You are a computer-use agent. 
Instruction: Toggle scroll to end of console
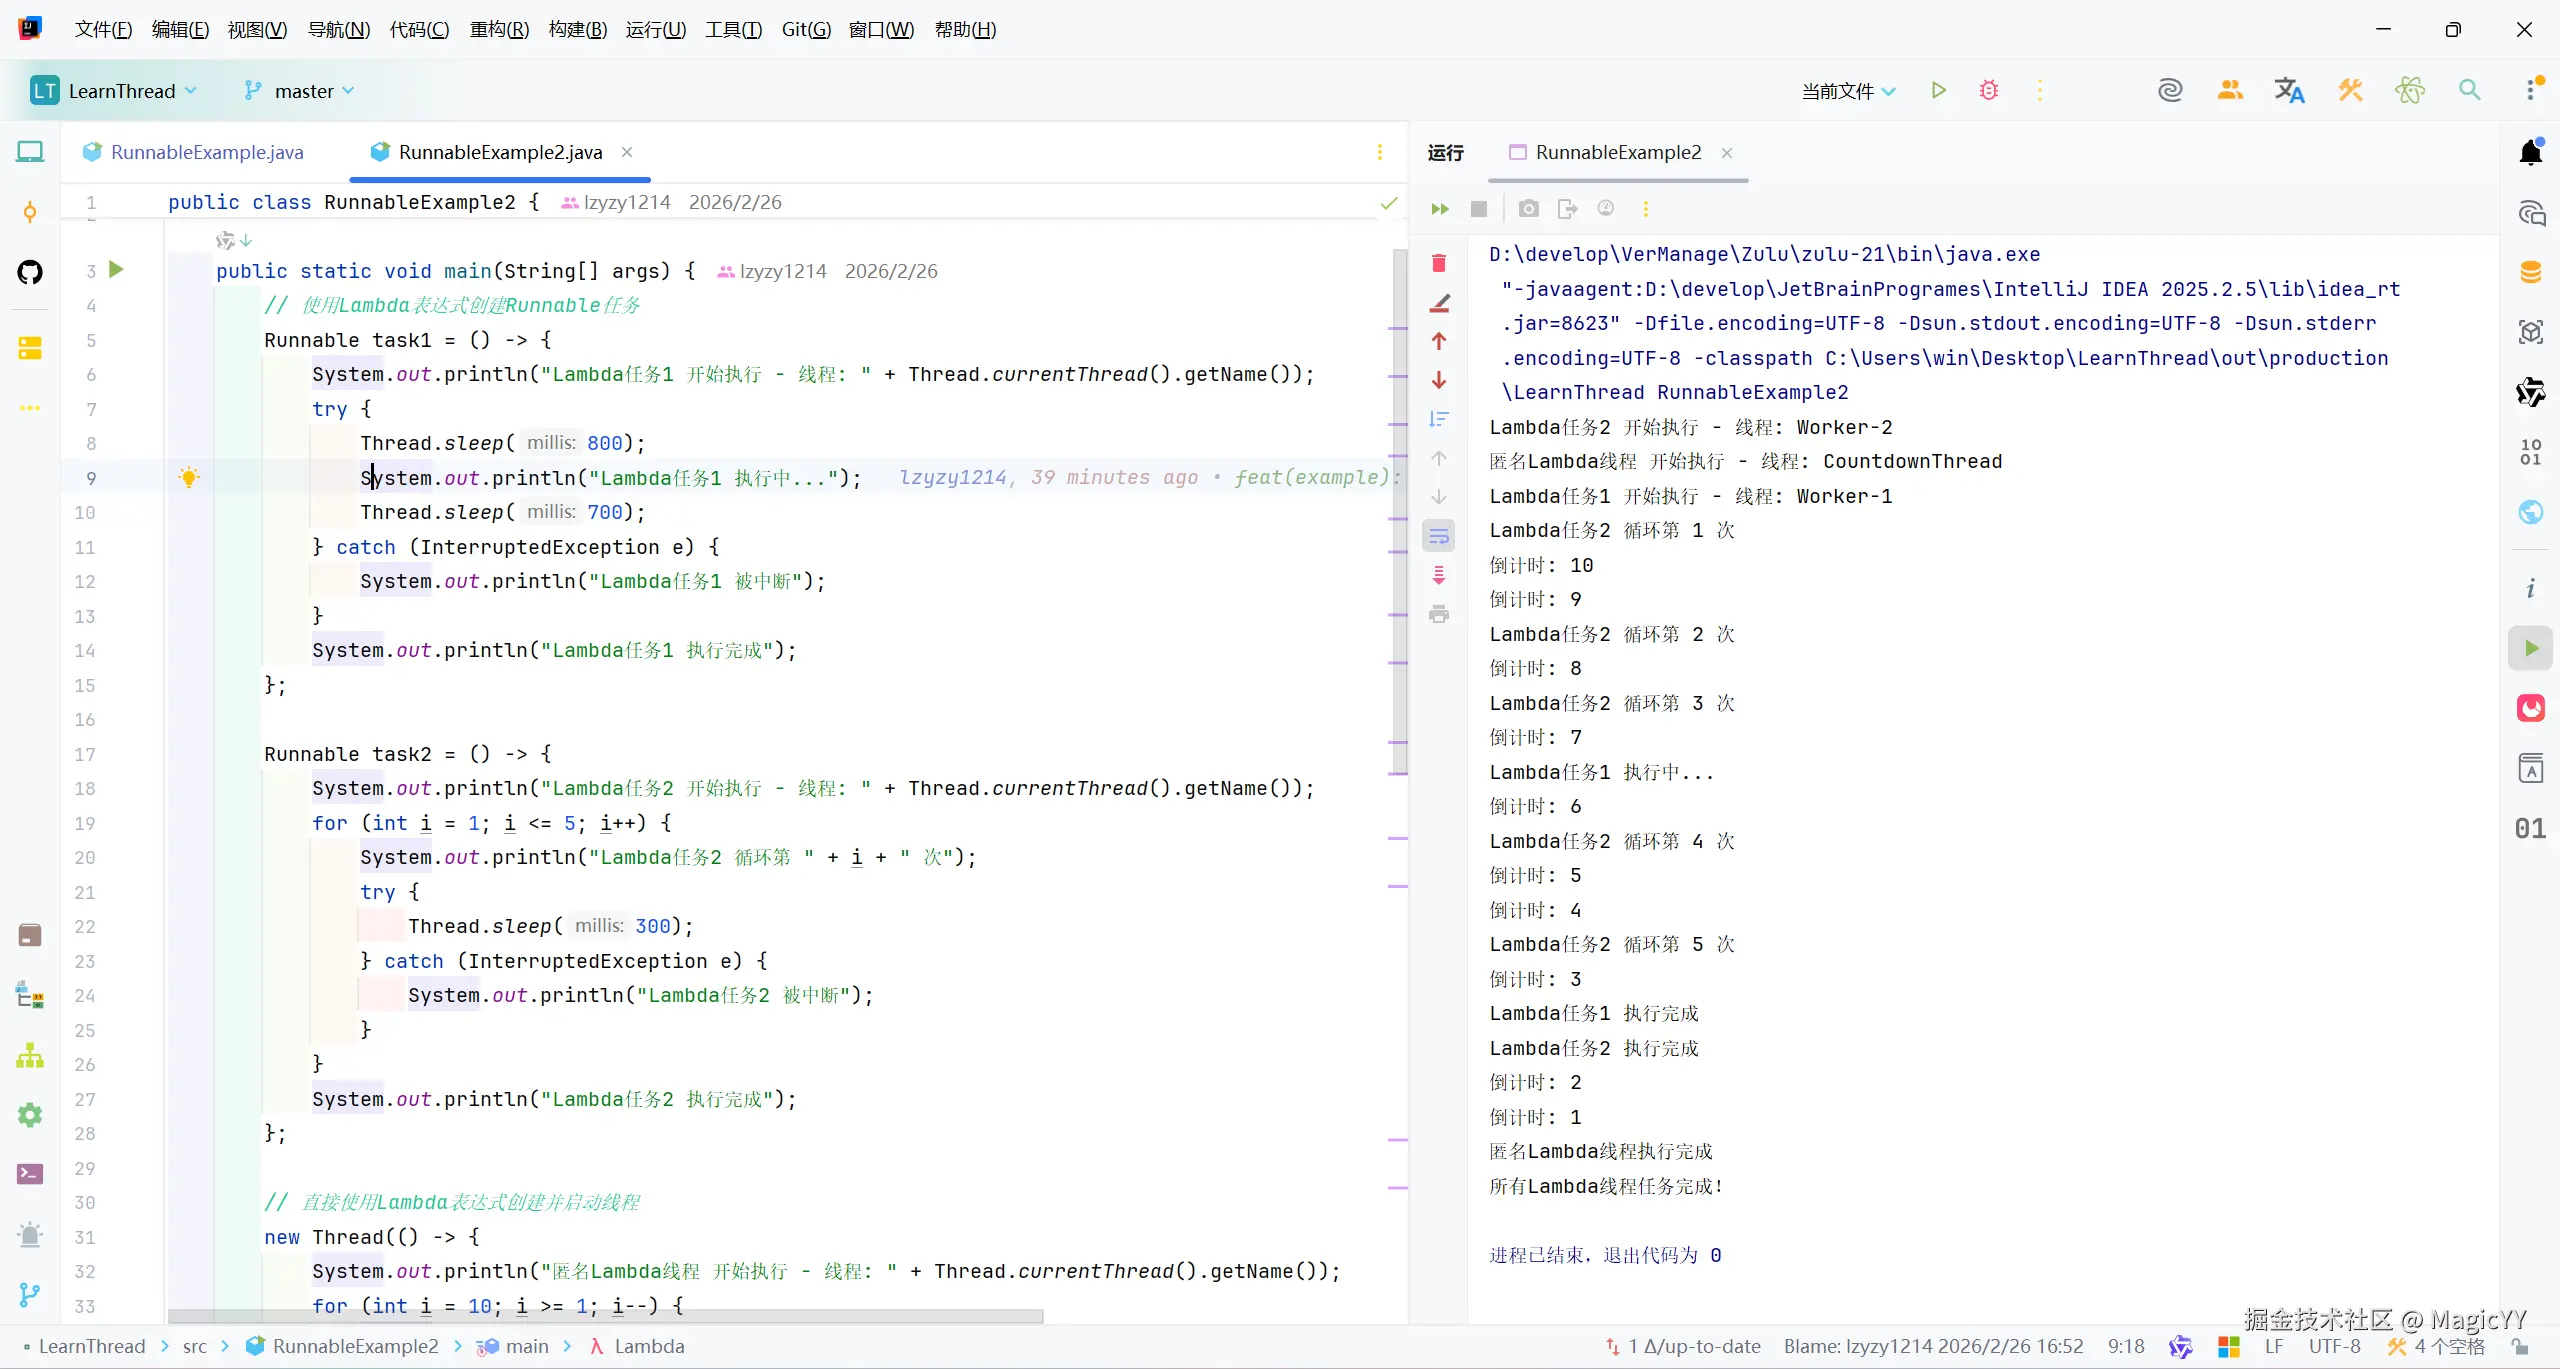pos(1439,575)
